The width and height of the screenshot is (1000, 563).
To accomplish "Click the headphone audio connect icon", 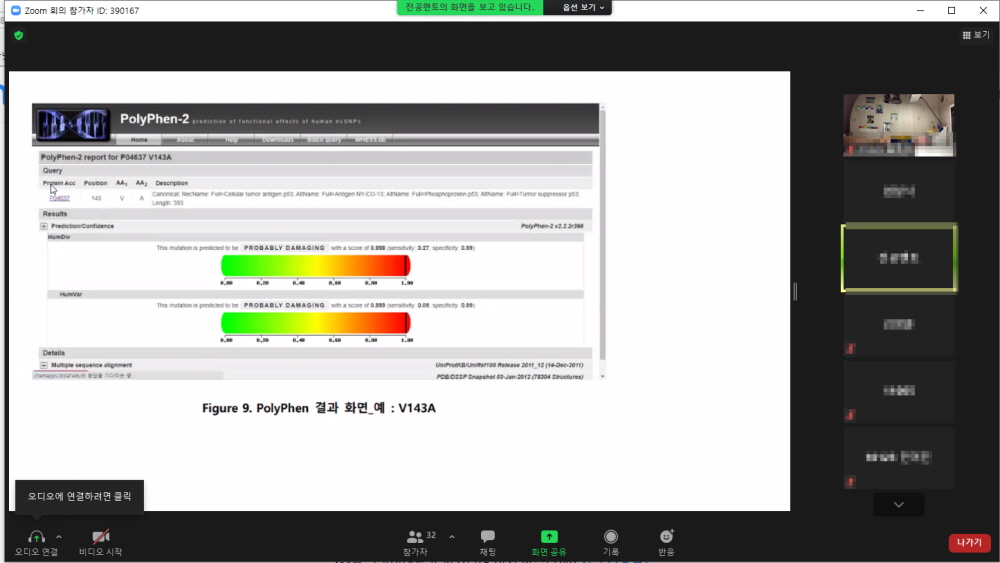I will pos(36,537).
